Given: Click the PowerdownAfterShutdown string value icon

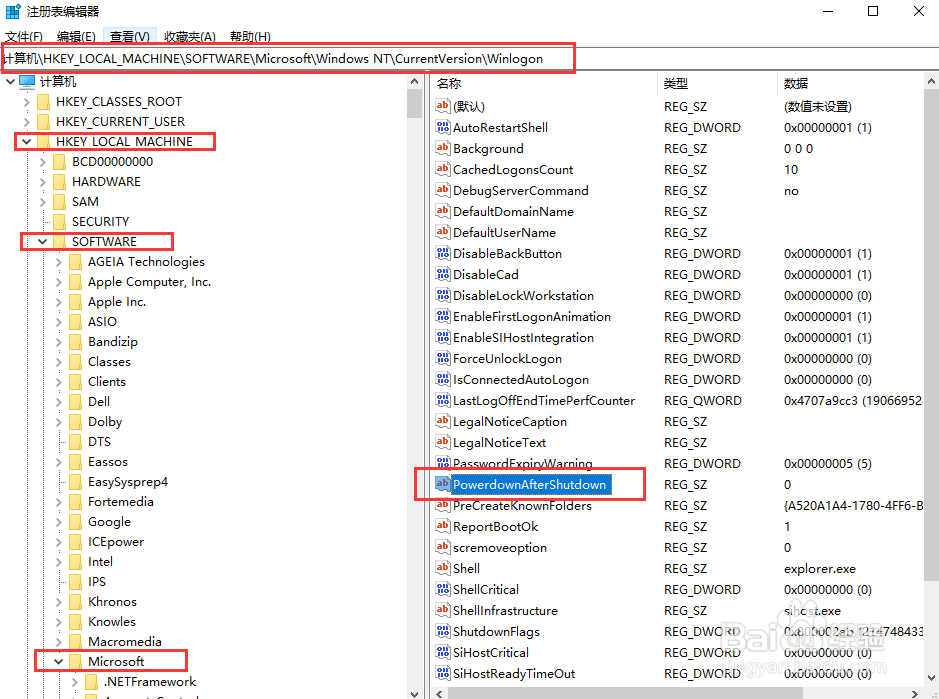Looking at the screenshot, I should pos(442,484).
